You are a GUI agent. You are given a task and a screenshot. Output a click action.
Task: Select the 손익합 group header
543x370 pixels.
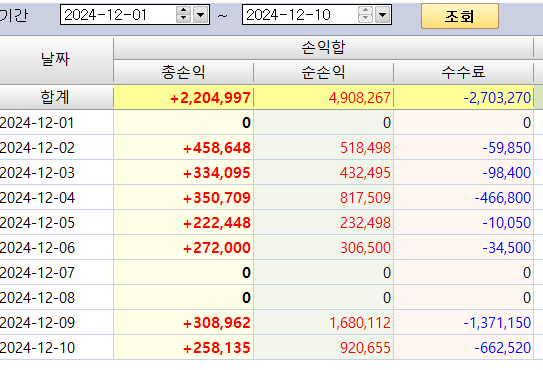coord(323,47)
